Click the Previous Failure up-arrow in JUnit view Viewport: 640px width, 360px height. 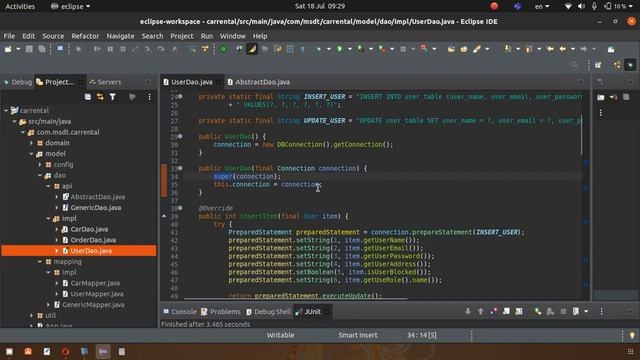[x=480, y=311]
